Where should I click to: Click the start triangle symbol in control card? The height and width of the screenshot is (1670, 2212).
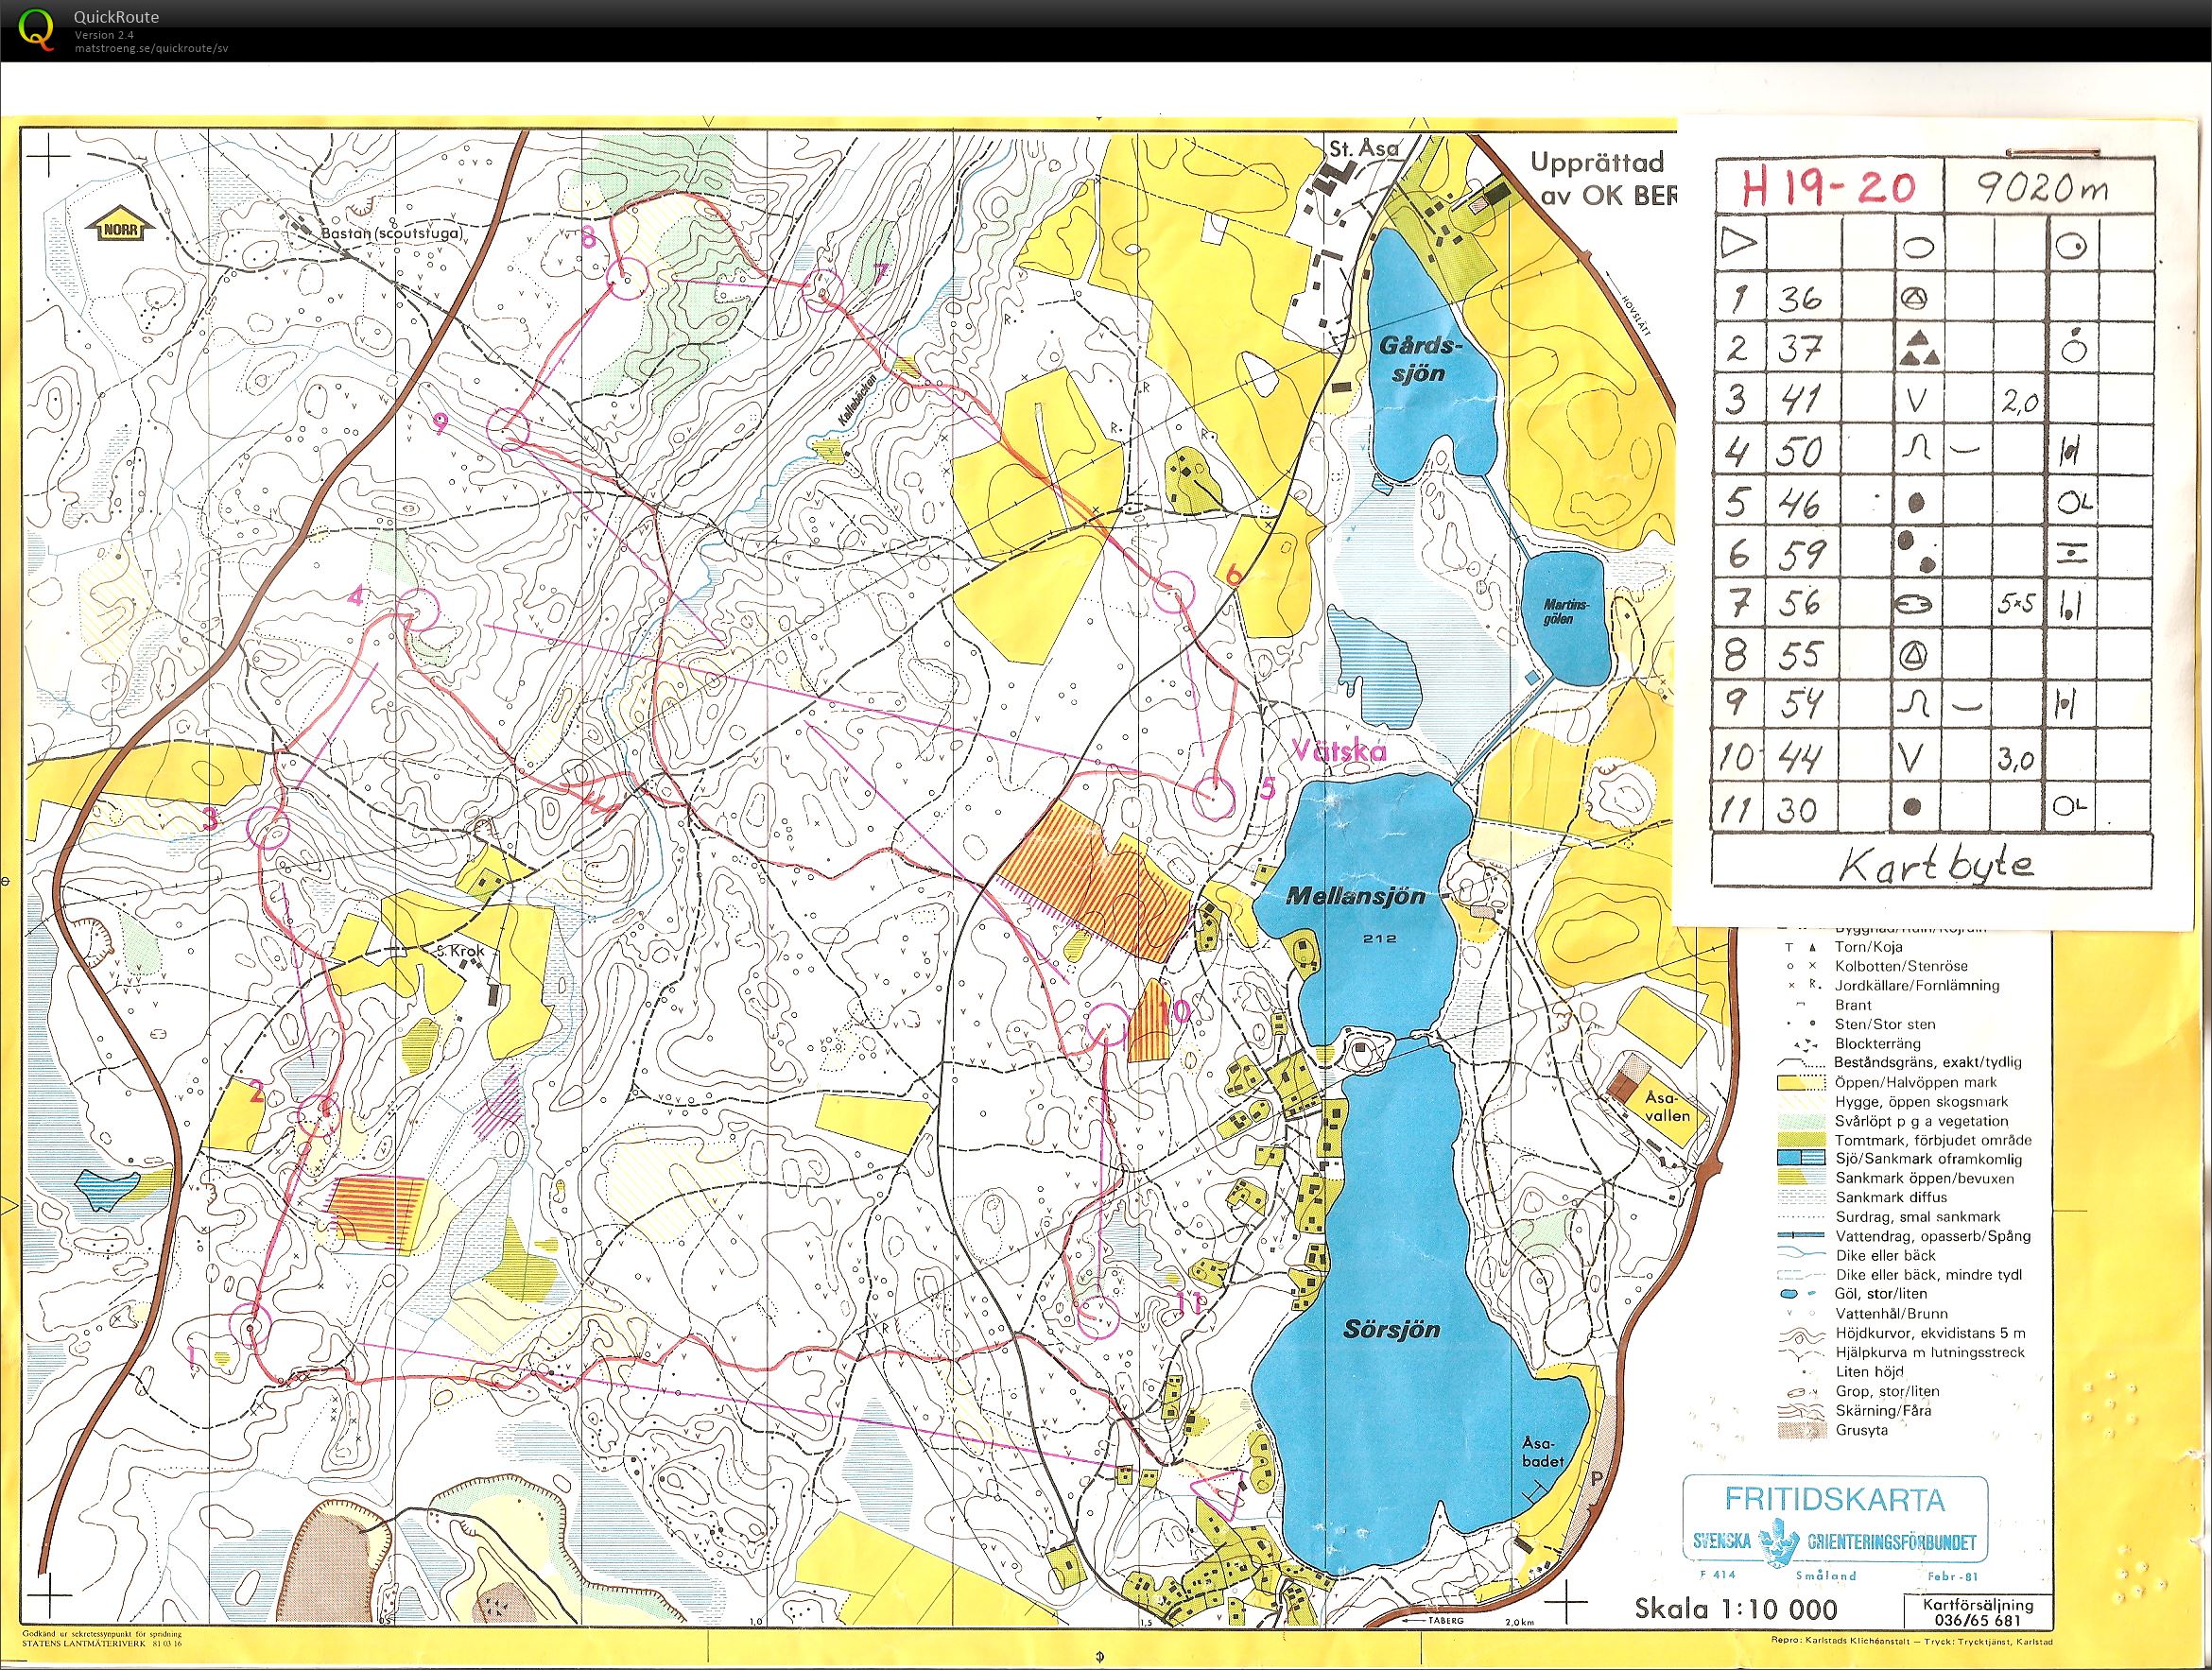pos(1739,243)
